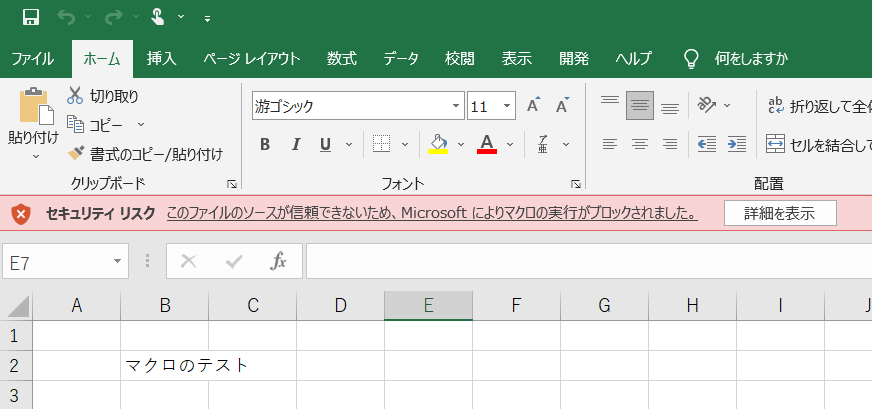The height and width of the screenshot is (409, 872).
Task: Open the ファイル tab
Action: pyautogui.click(x=32, y=58)
